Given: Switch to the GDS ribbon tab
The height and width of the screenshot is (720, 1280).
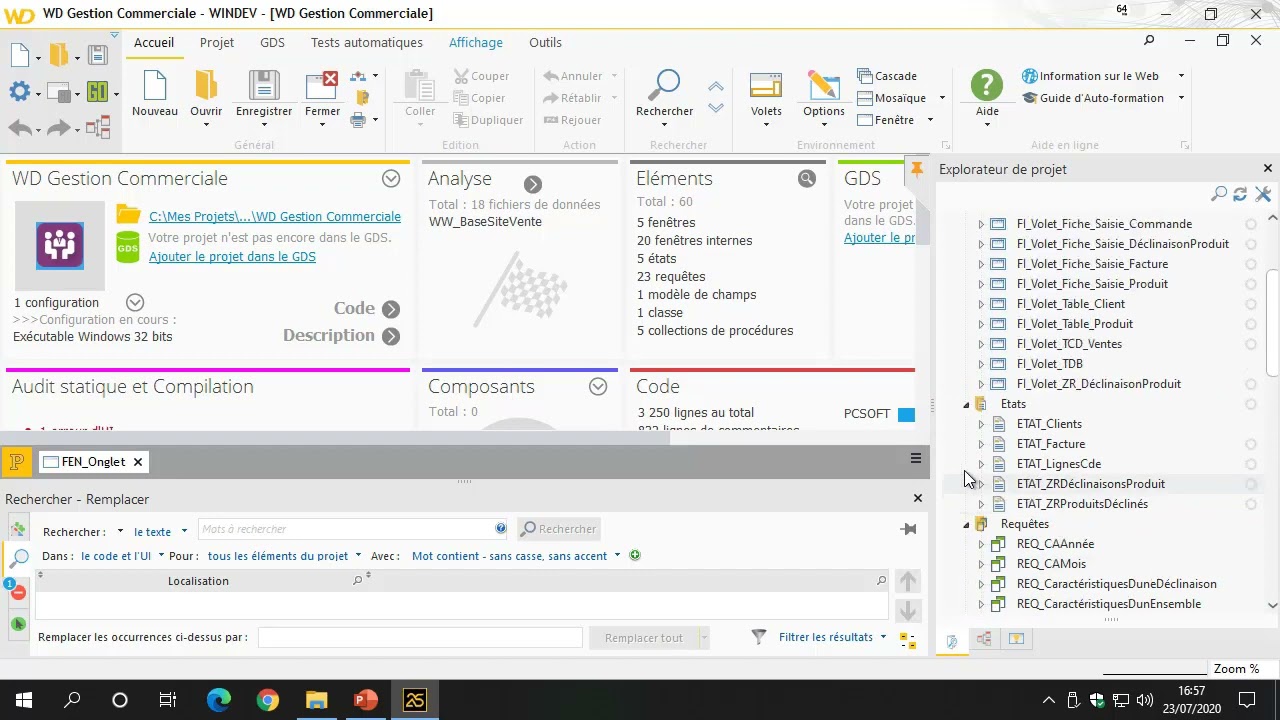Looking at the screenshot, I should point(272,43).
